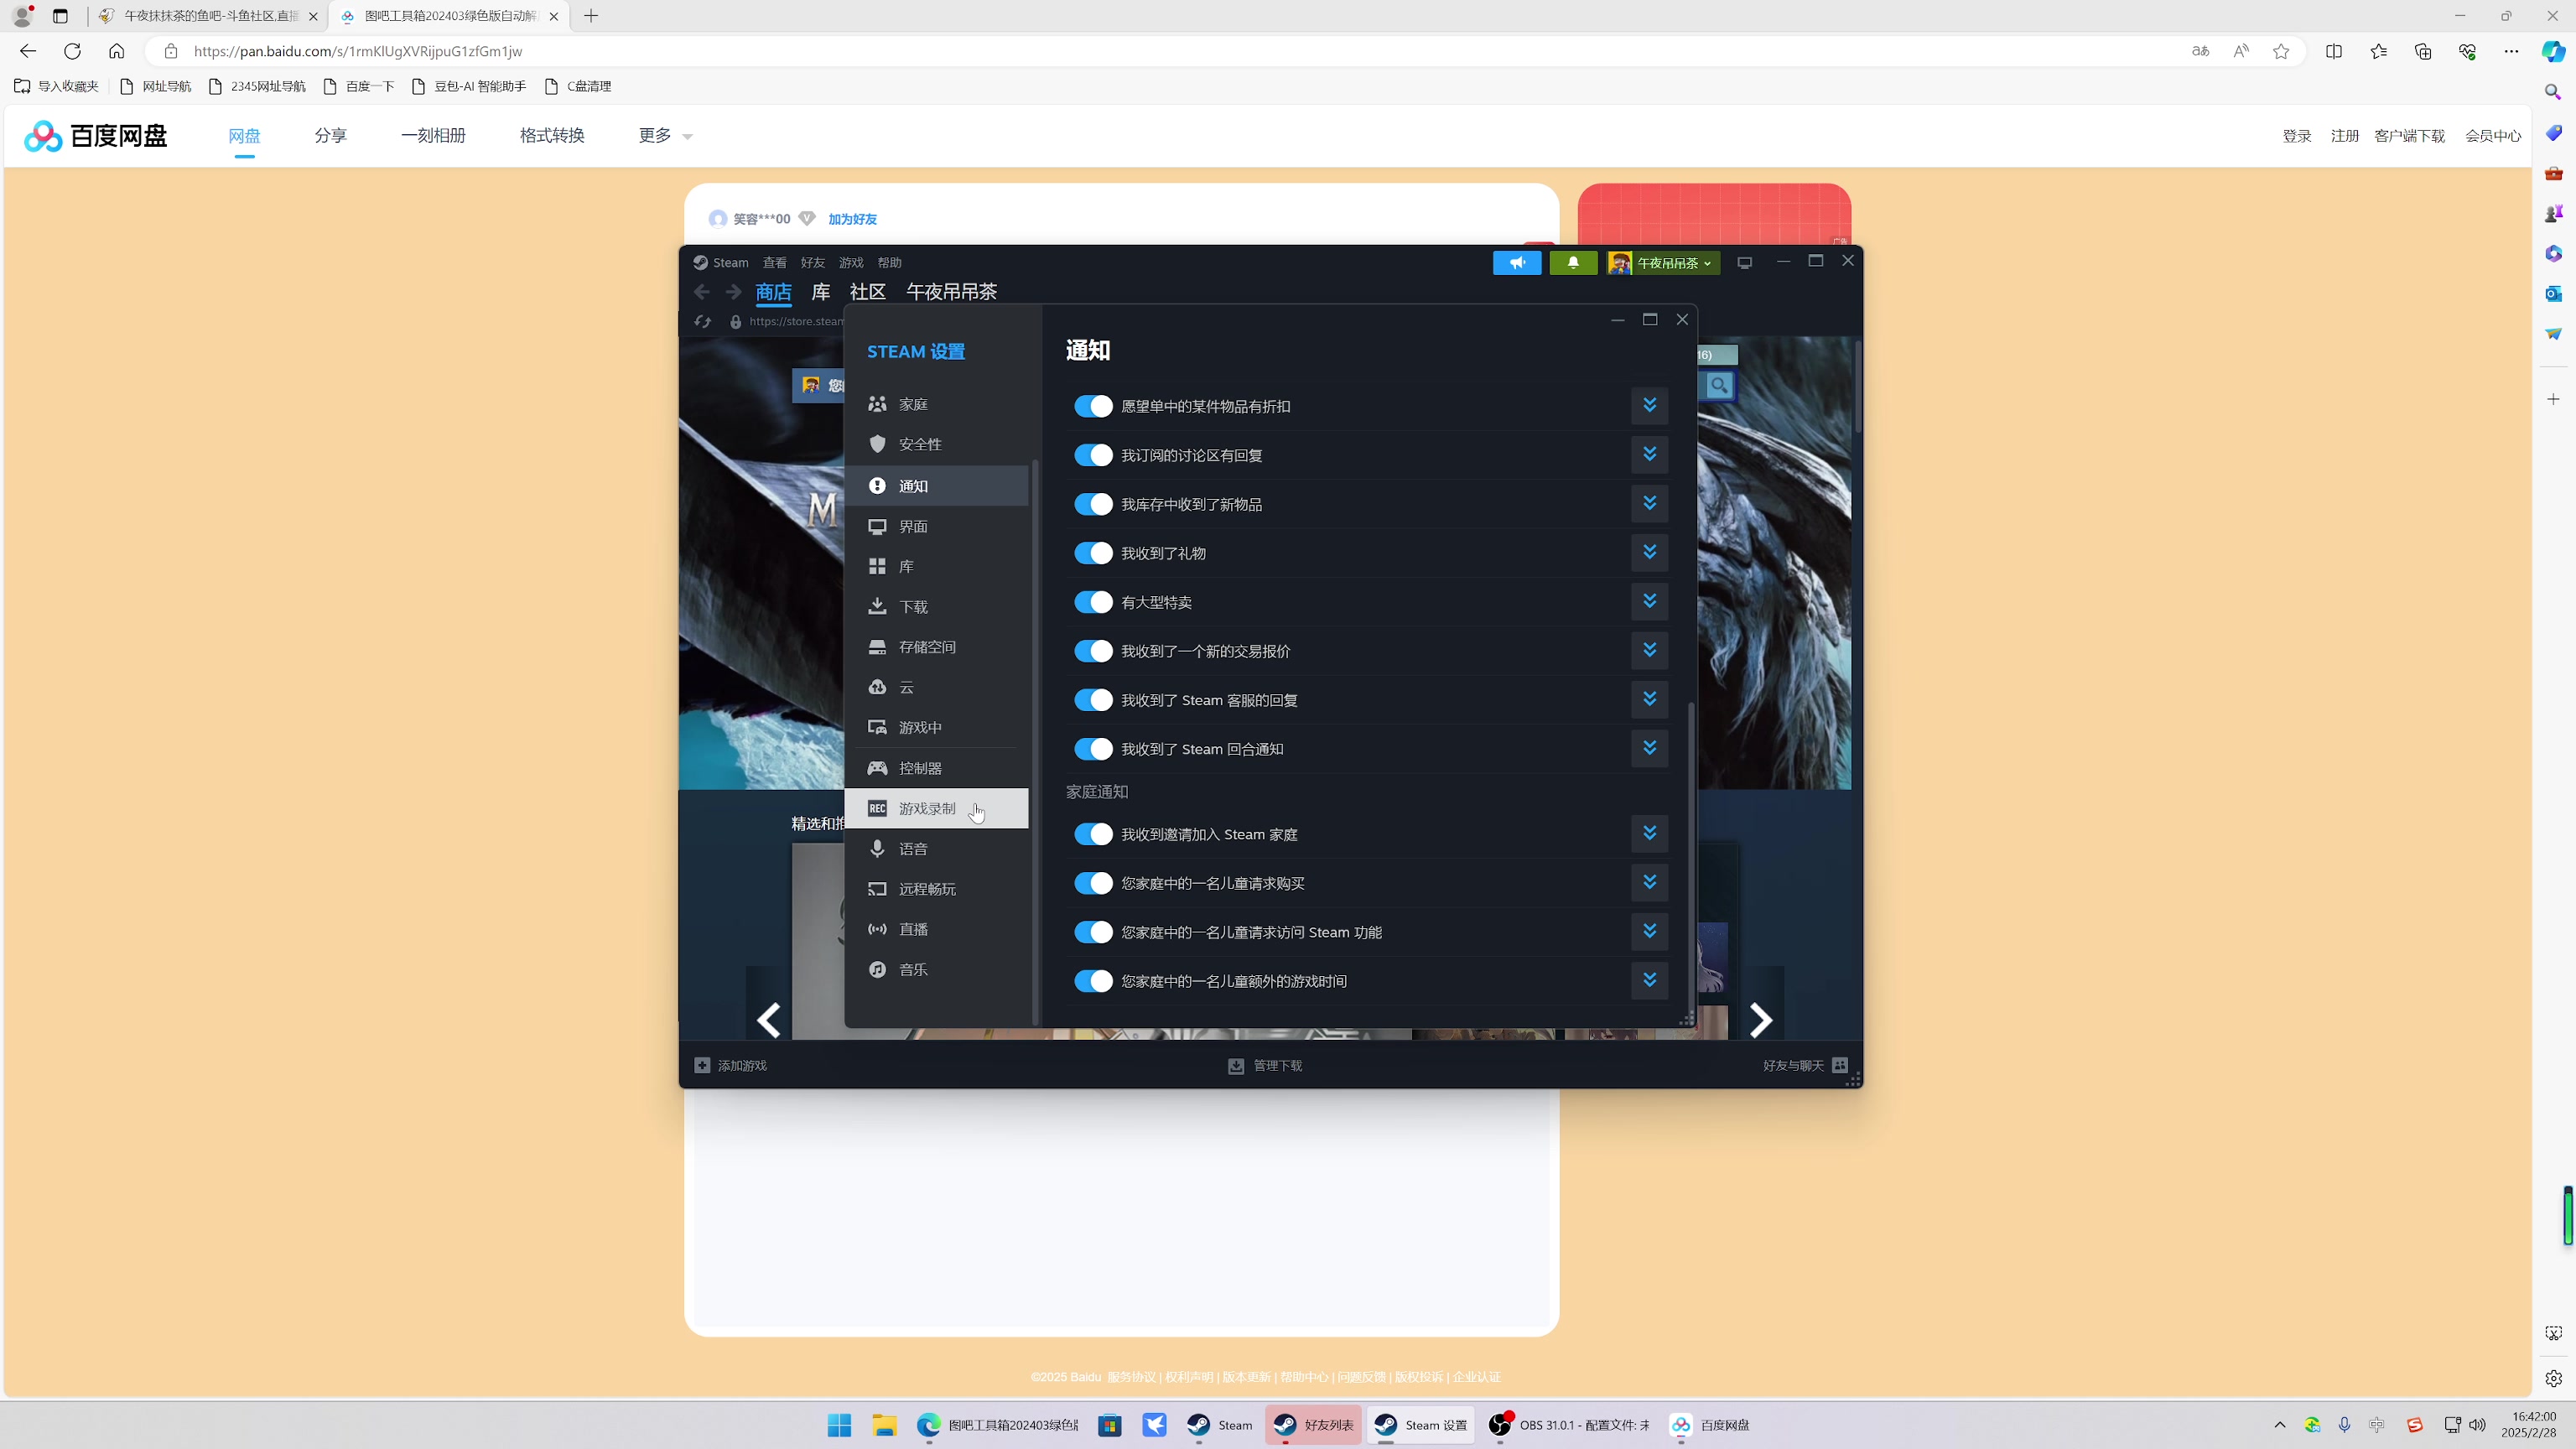Open the 直播 settings section

(936, 929)
